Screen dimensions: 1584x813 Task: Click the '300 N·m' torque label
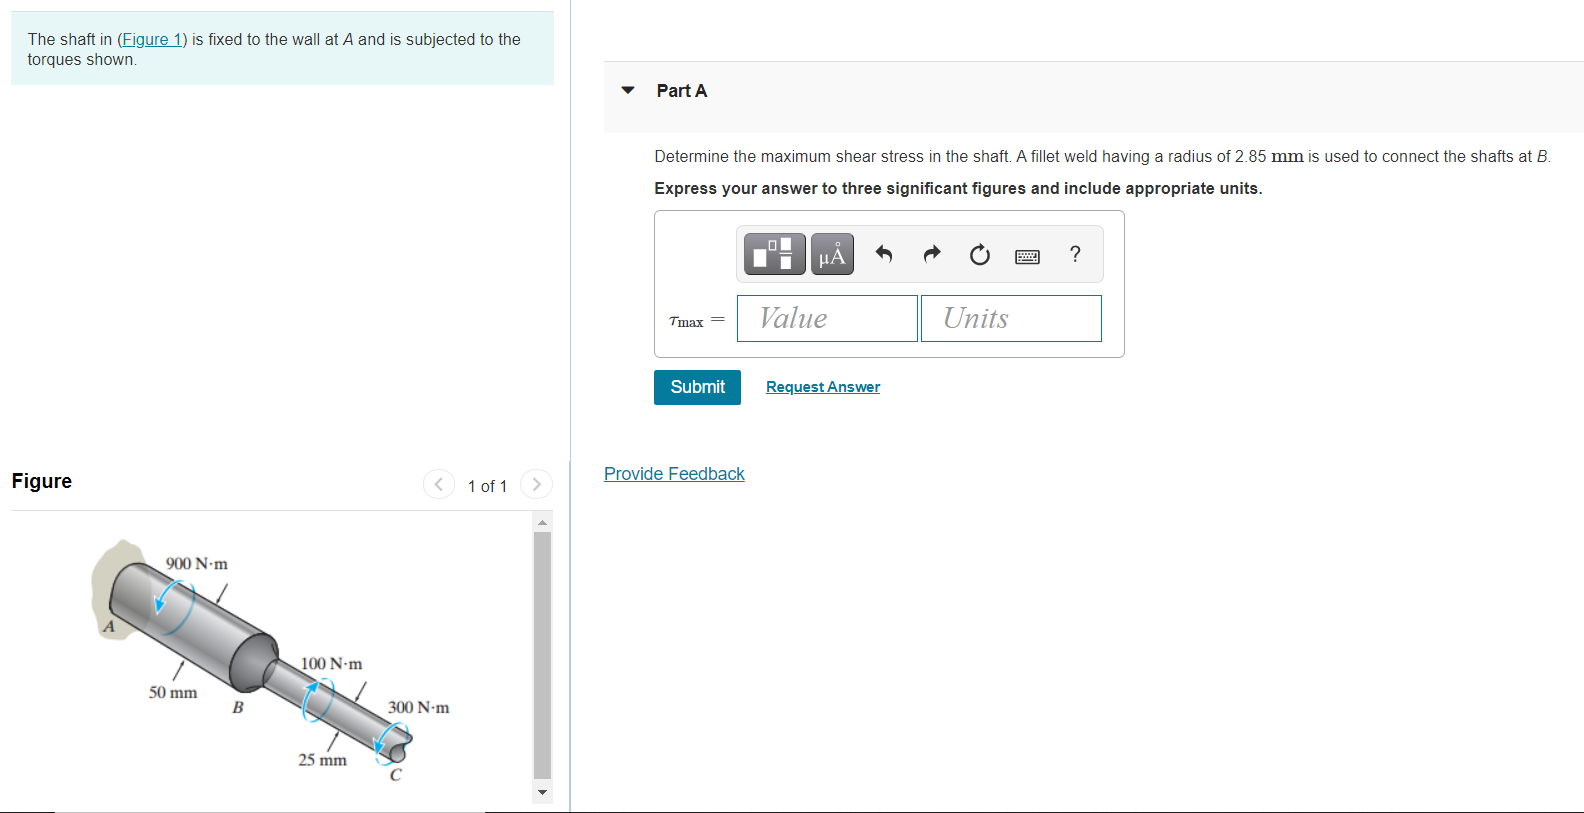(419, 708)
